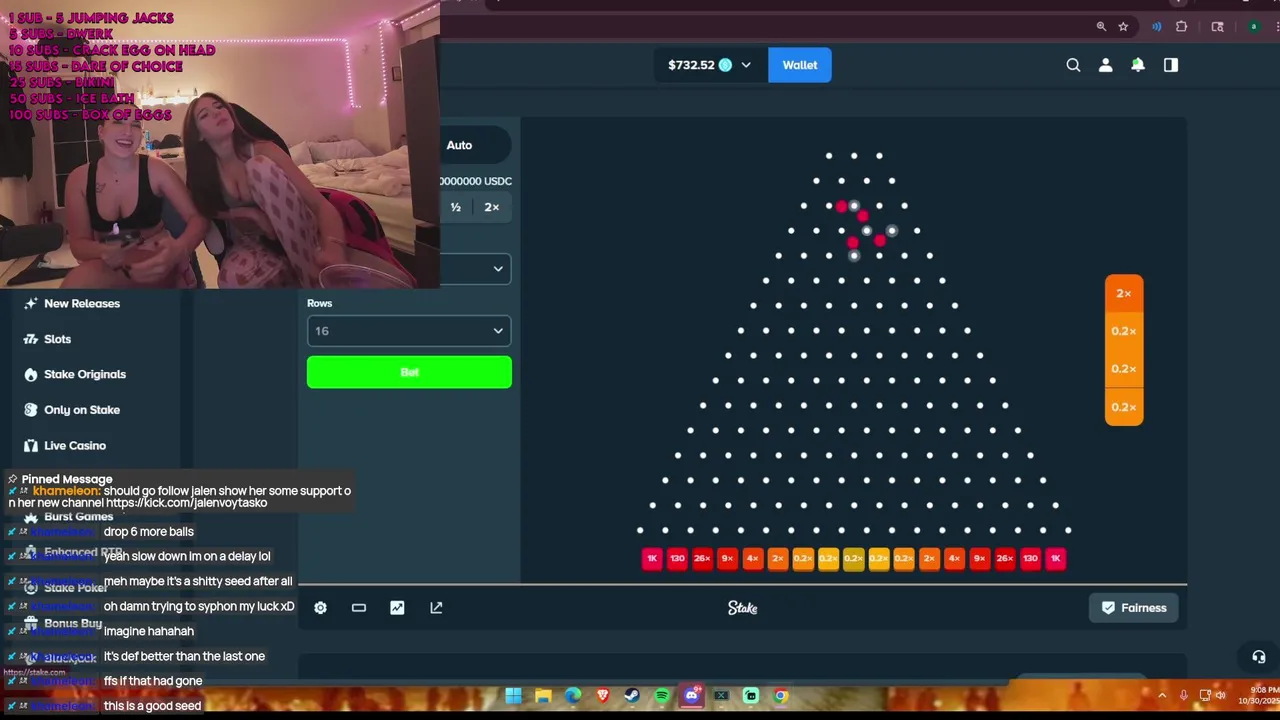The height and width of the screenshot is (720, 1280).
Task: Bookmark this page with the star icon
Action: click(x=1123, y=27)
